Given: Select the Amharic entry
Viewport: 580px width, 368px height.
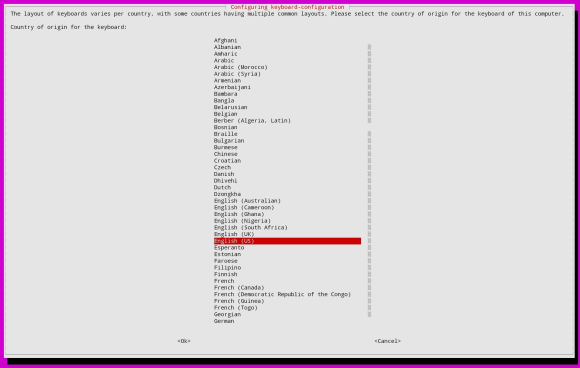Looking at the screenshot, I should pos(225,54).
